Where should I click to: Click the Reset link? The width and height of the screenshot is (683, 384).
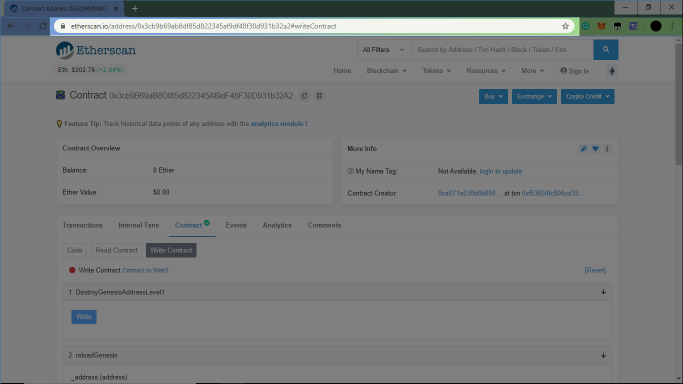pyautogui.click(x=595, y=270)
